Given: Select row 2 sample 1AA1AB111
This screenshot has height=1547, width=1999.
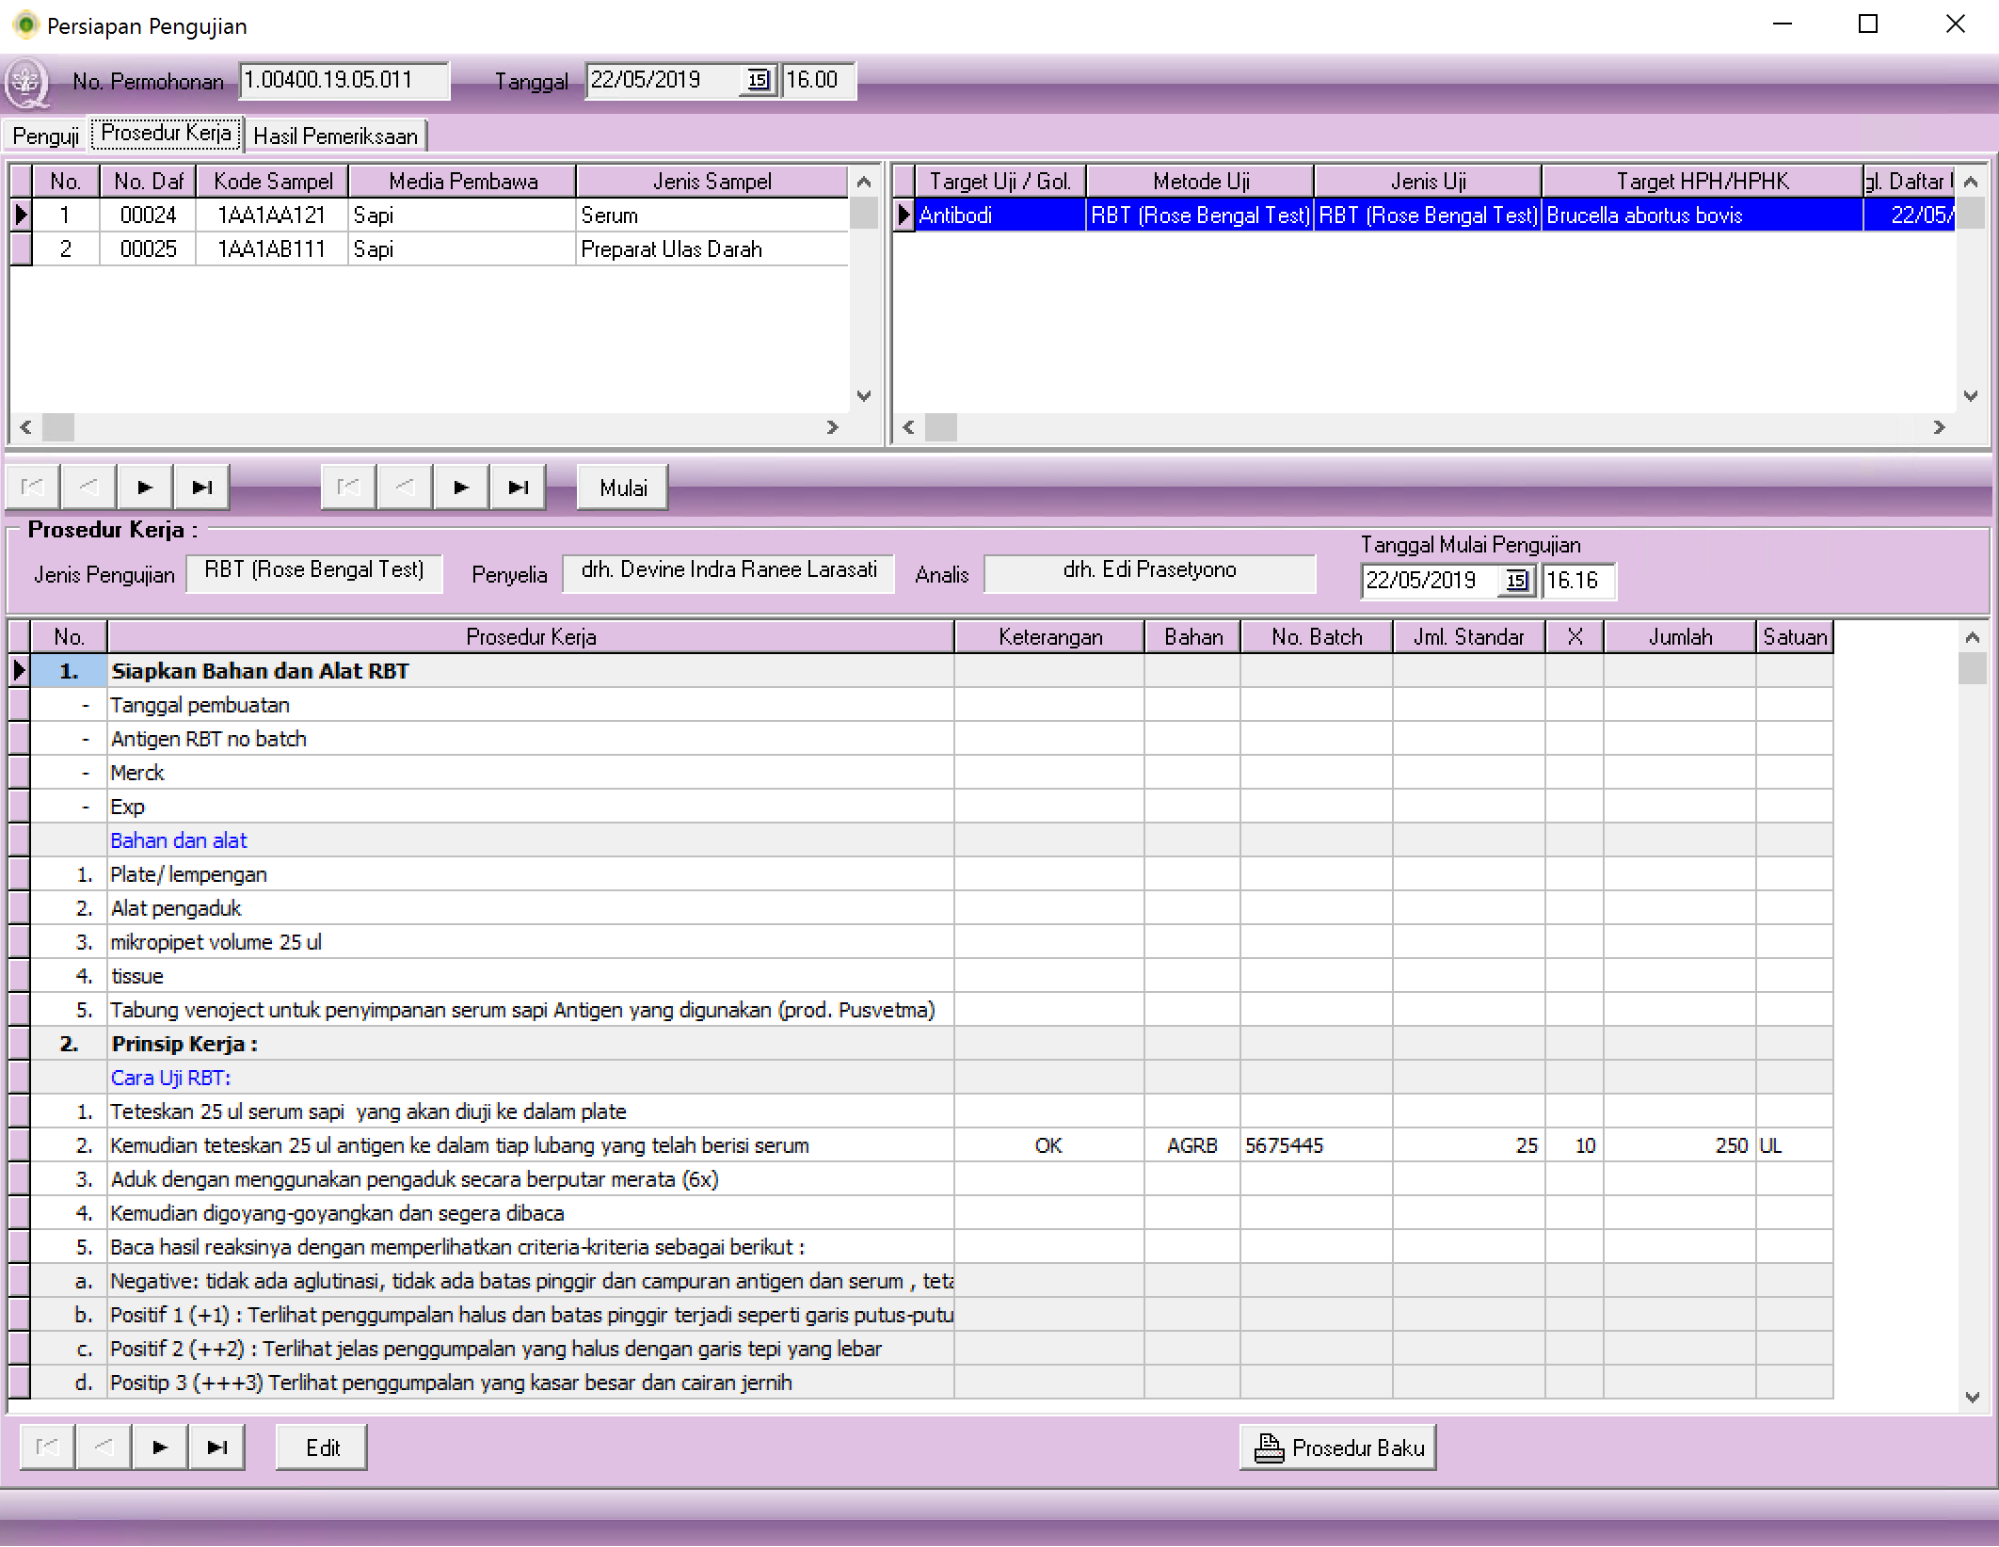Looking at the screenshot, I should [x=270, y=249].
